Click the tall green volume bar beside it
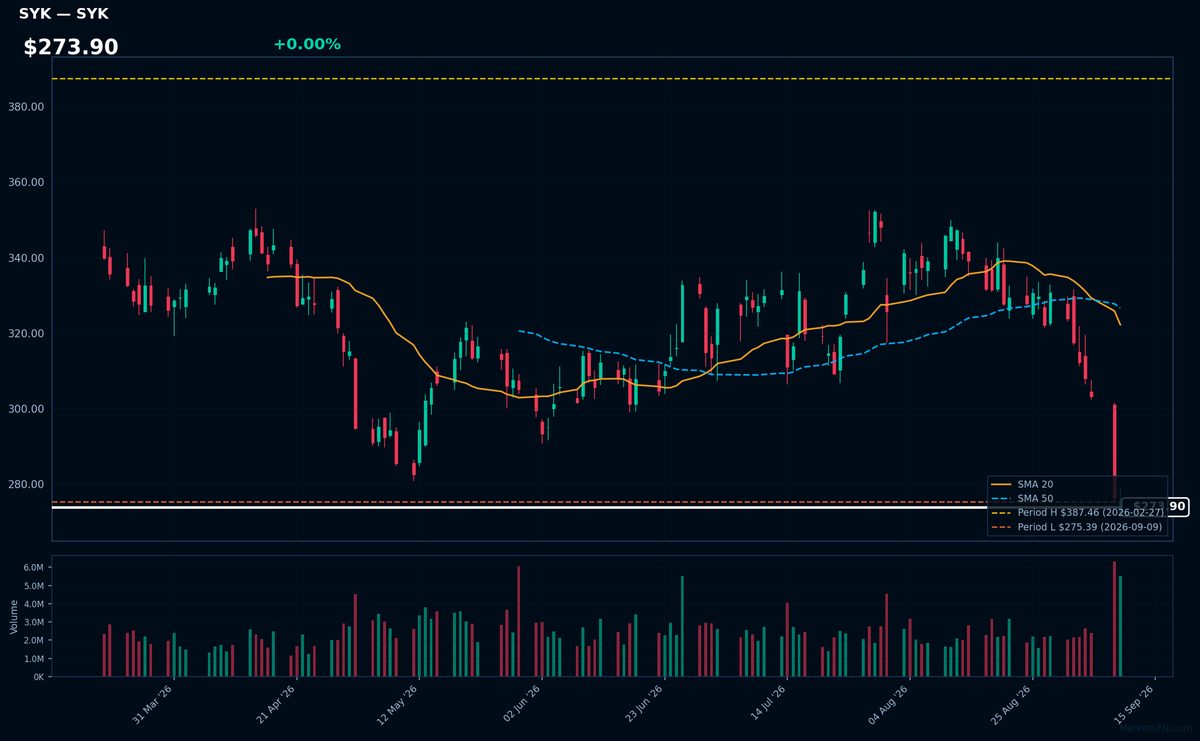 (x=1120, y=626)
